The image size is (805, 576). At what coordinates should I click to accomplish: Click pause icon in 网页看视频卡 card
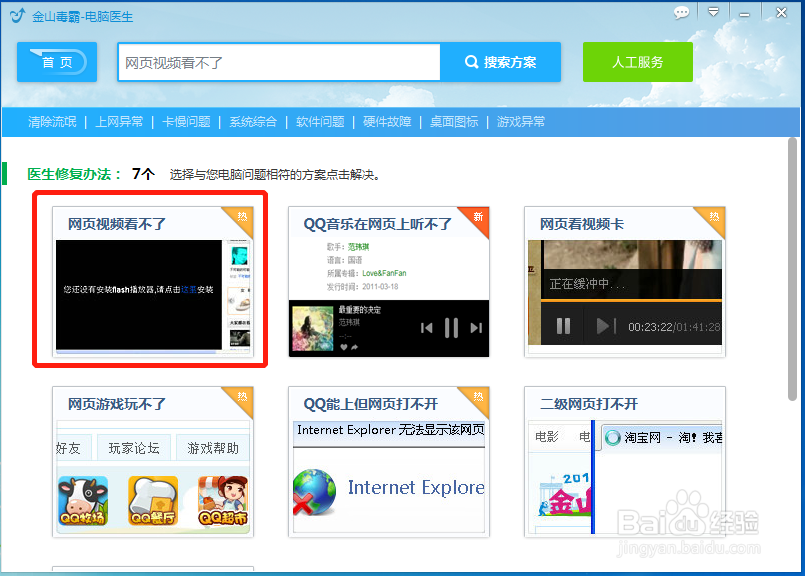pos(563,326)
